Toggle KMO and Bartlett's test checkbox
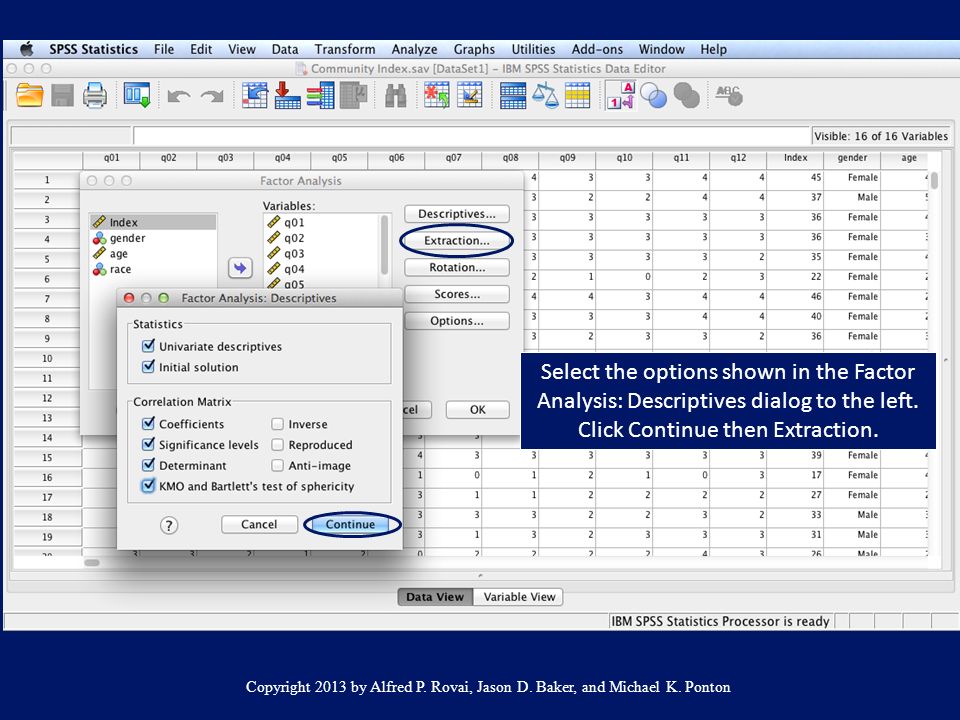960x720 pixels. click(x=148, y=486)
